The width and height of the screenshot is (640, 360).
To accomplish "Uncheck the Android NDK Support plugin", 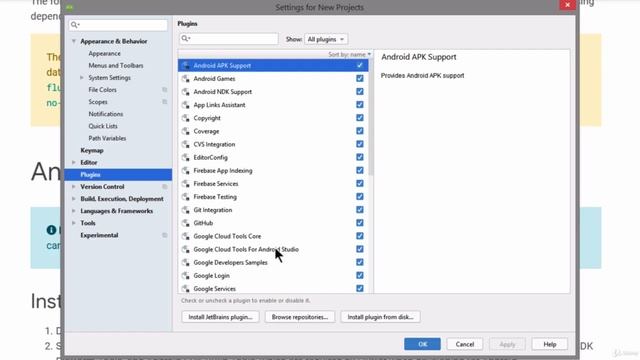I will pos(360,91).
